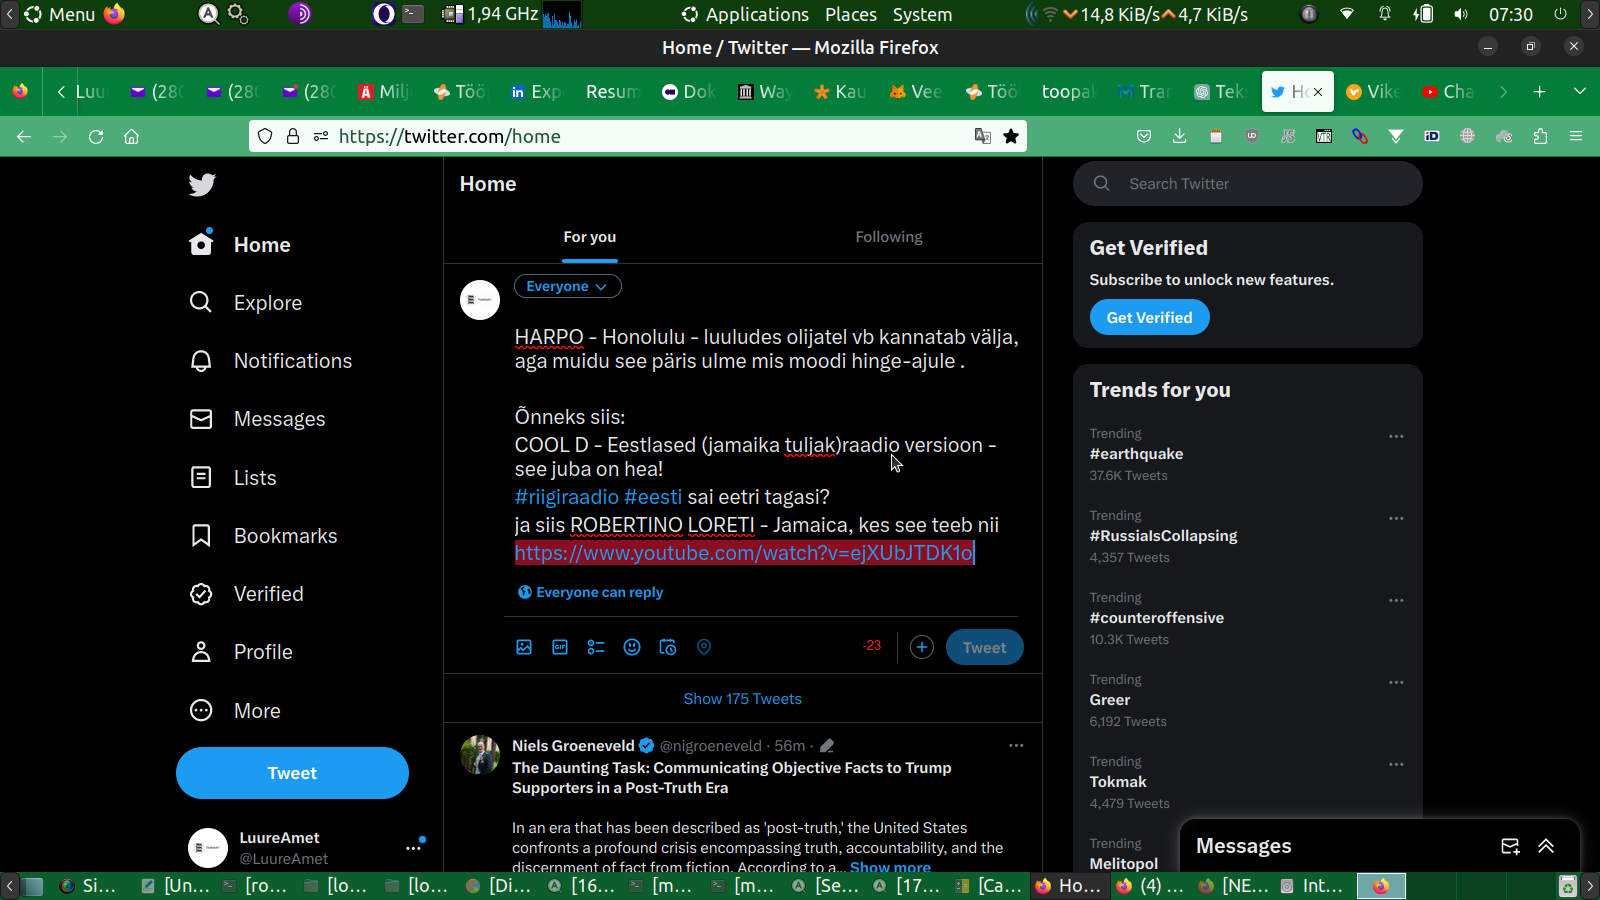Viewport: 1600px width, 900px height.
Task: Open Firefox downloads panel
Action: click(1180, 136)
